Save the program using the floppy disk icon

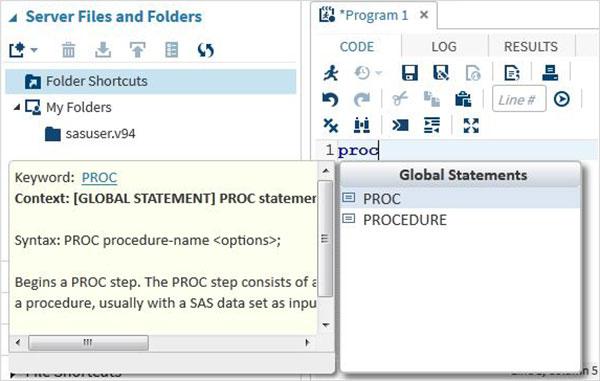click(x=409, y=72)
